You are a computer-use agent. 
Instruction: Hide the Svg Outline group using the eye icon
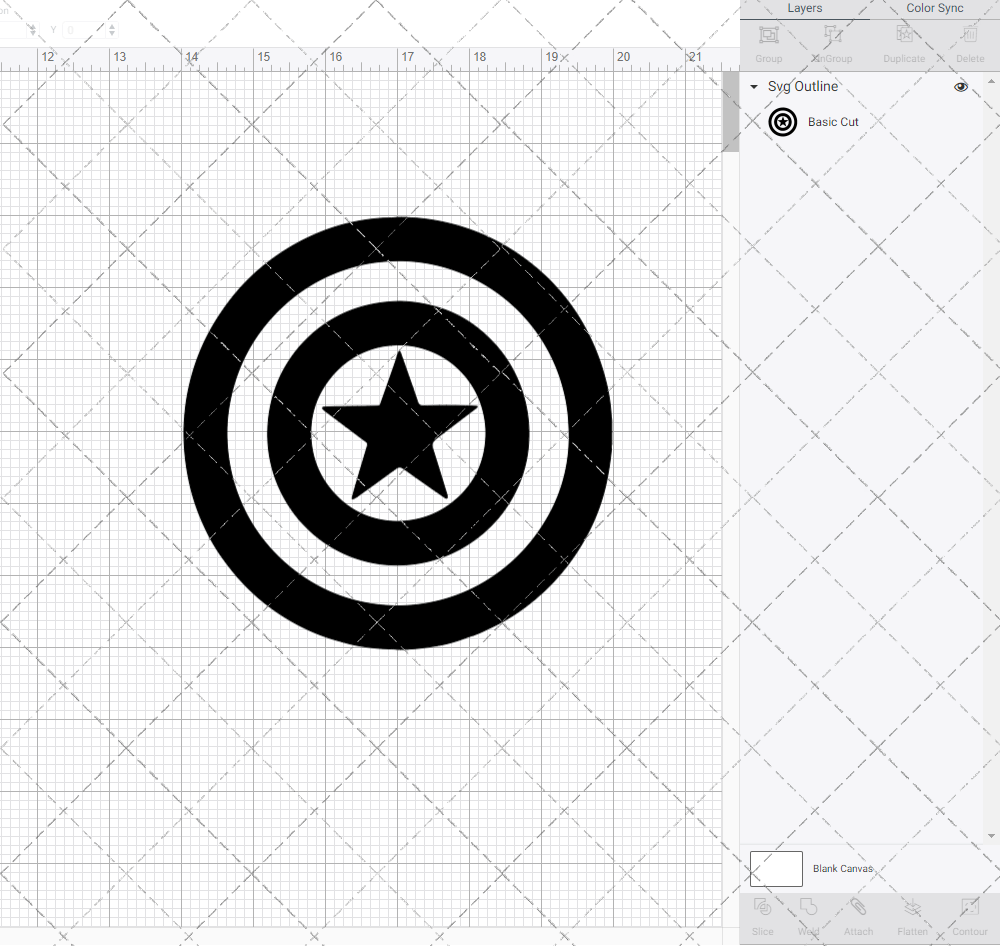961,87
